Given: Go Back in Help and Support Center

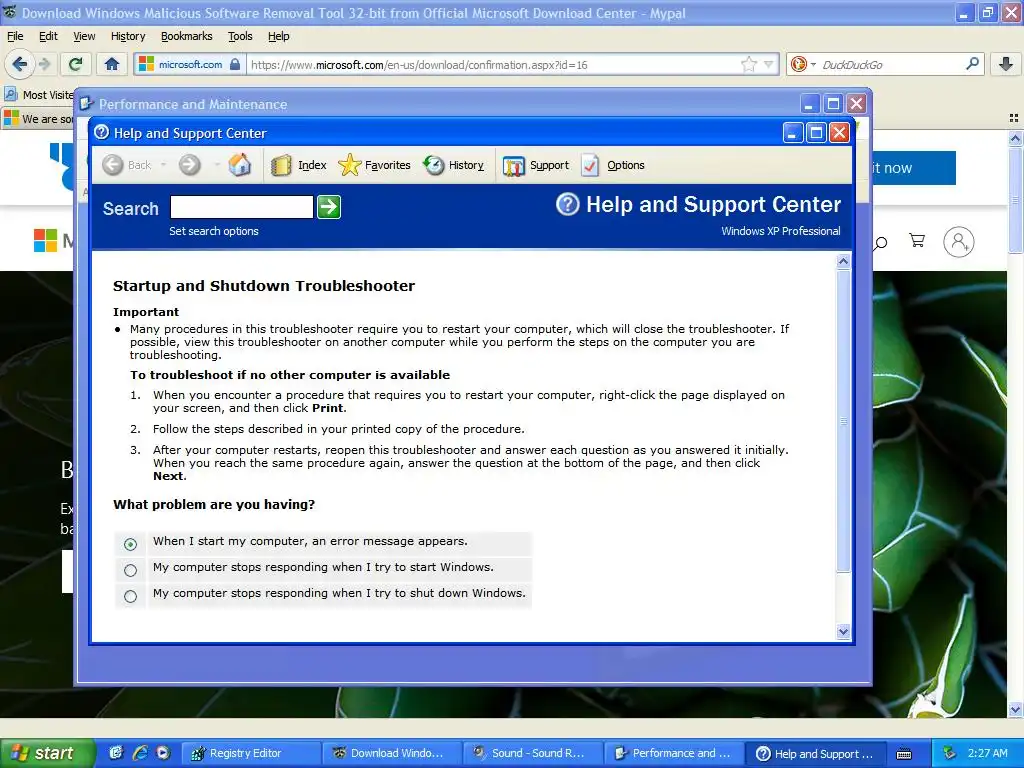Looking at the screenshot, I should click(127, 165).
